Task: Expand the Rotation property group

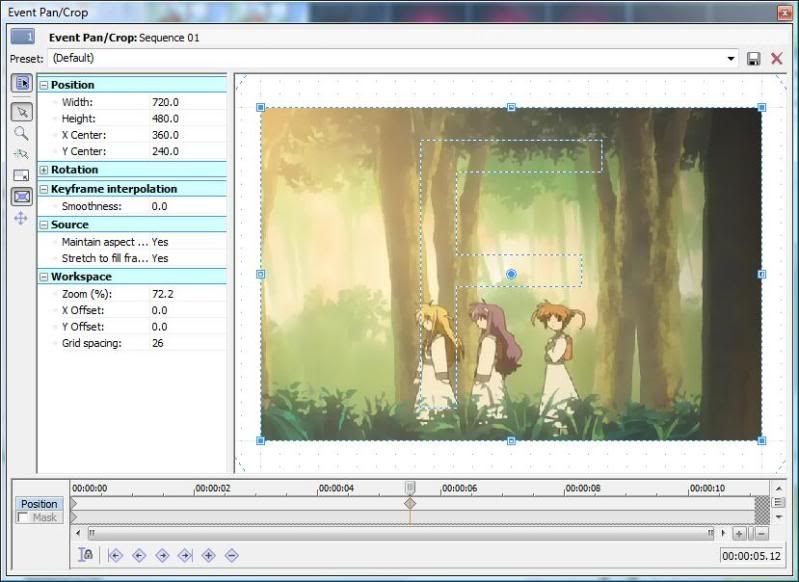Action: (44, 170)
